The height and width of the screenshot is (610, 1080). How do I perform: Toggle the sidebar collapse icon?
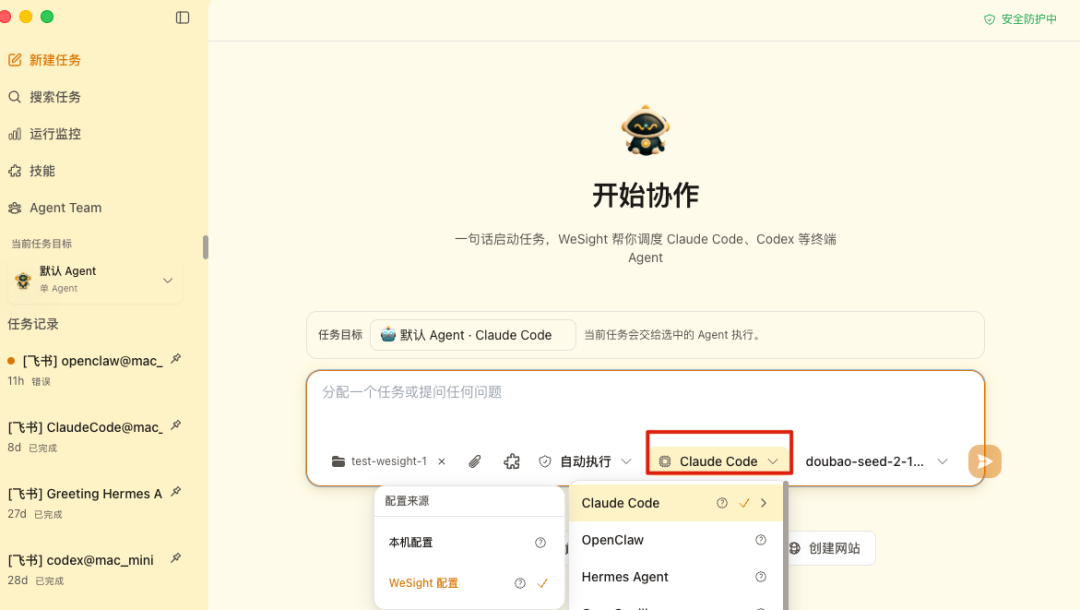point(183,17)
